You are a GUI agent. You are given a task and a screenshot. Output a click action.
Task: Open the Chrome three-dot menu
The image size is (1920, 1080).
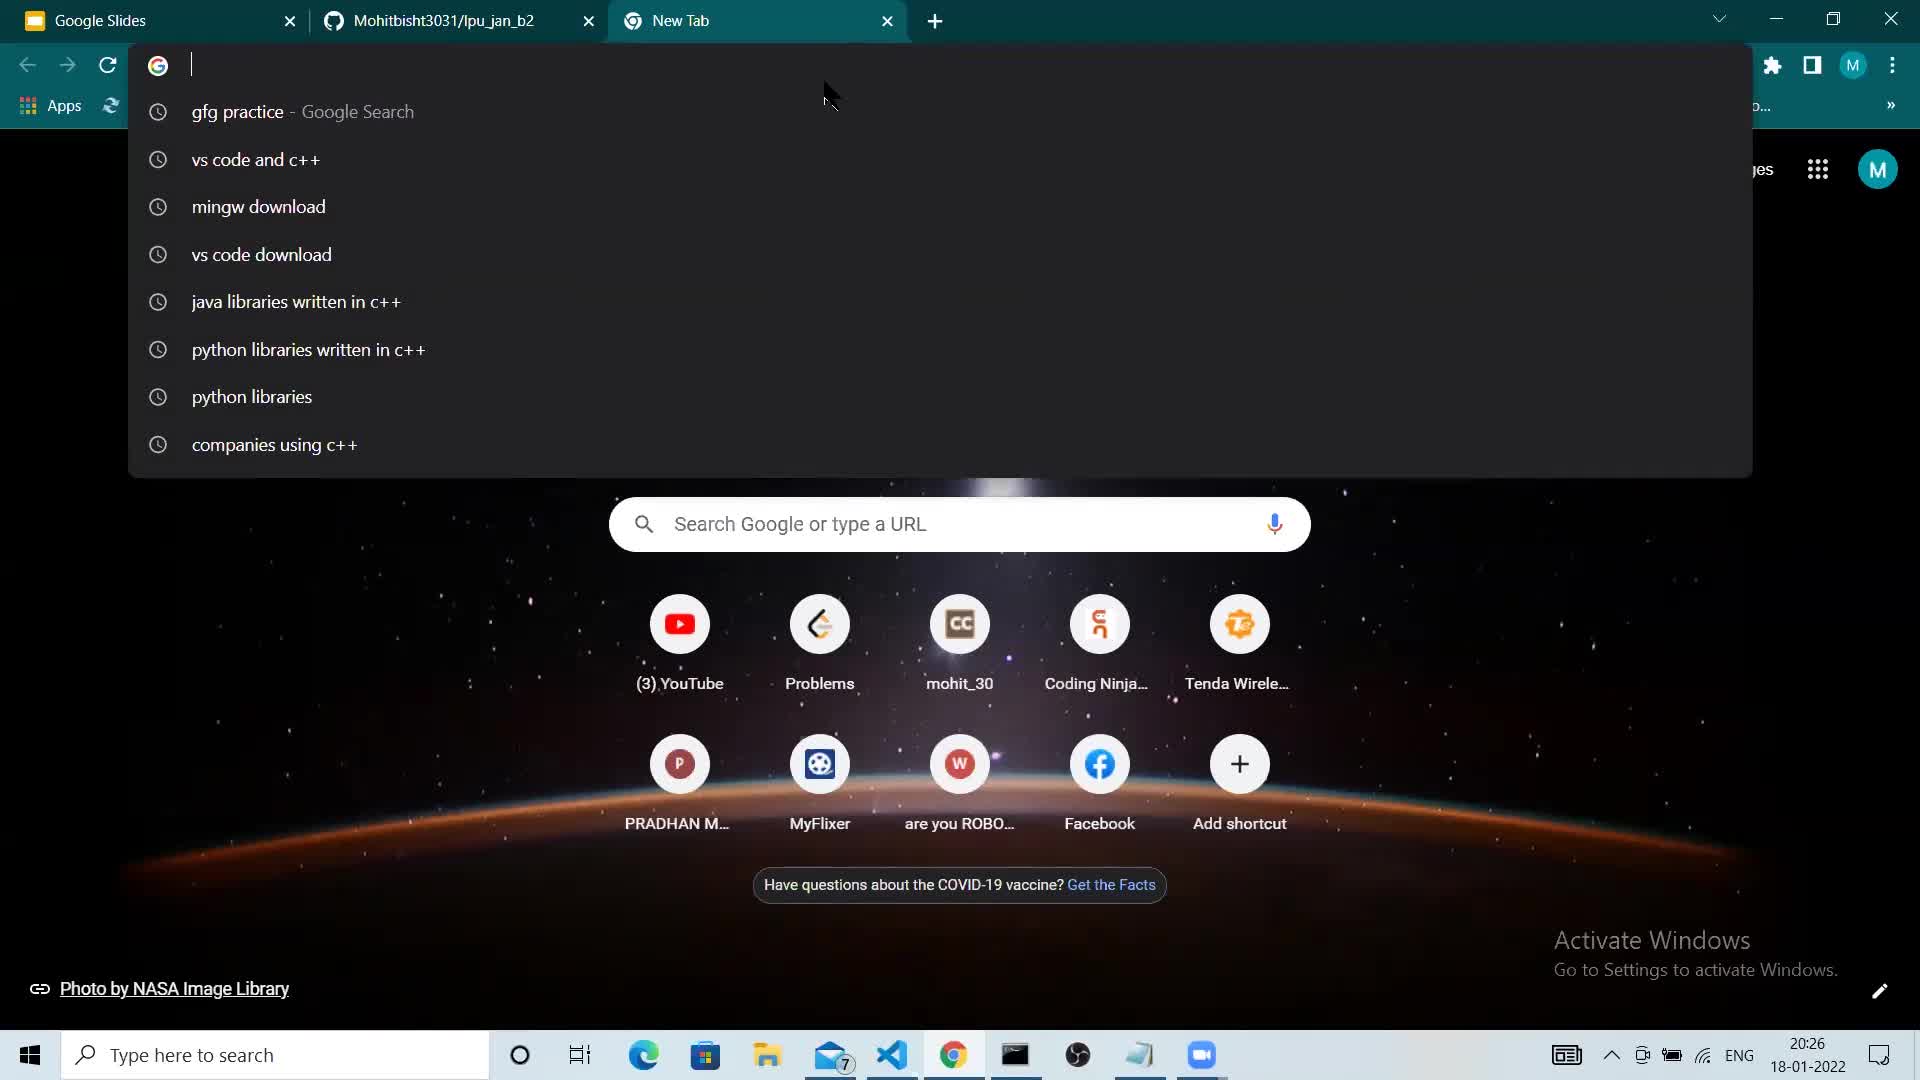1891,65
